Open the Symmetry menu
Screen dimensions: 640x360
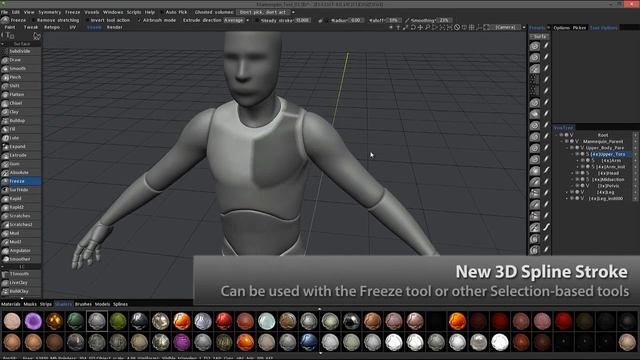[49, 12]
